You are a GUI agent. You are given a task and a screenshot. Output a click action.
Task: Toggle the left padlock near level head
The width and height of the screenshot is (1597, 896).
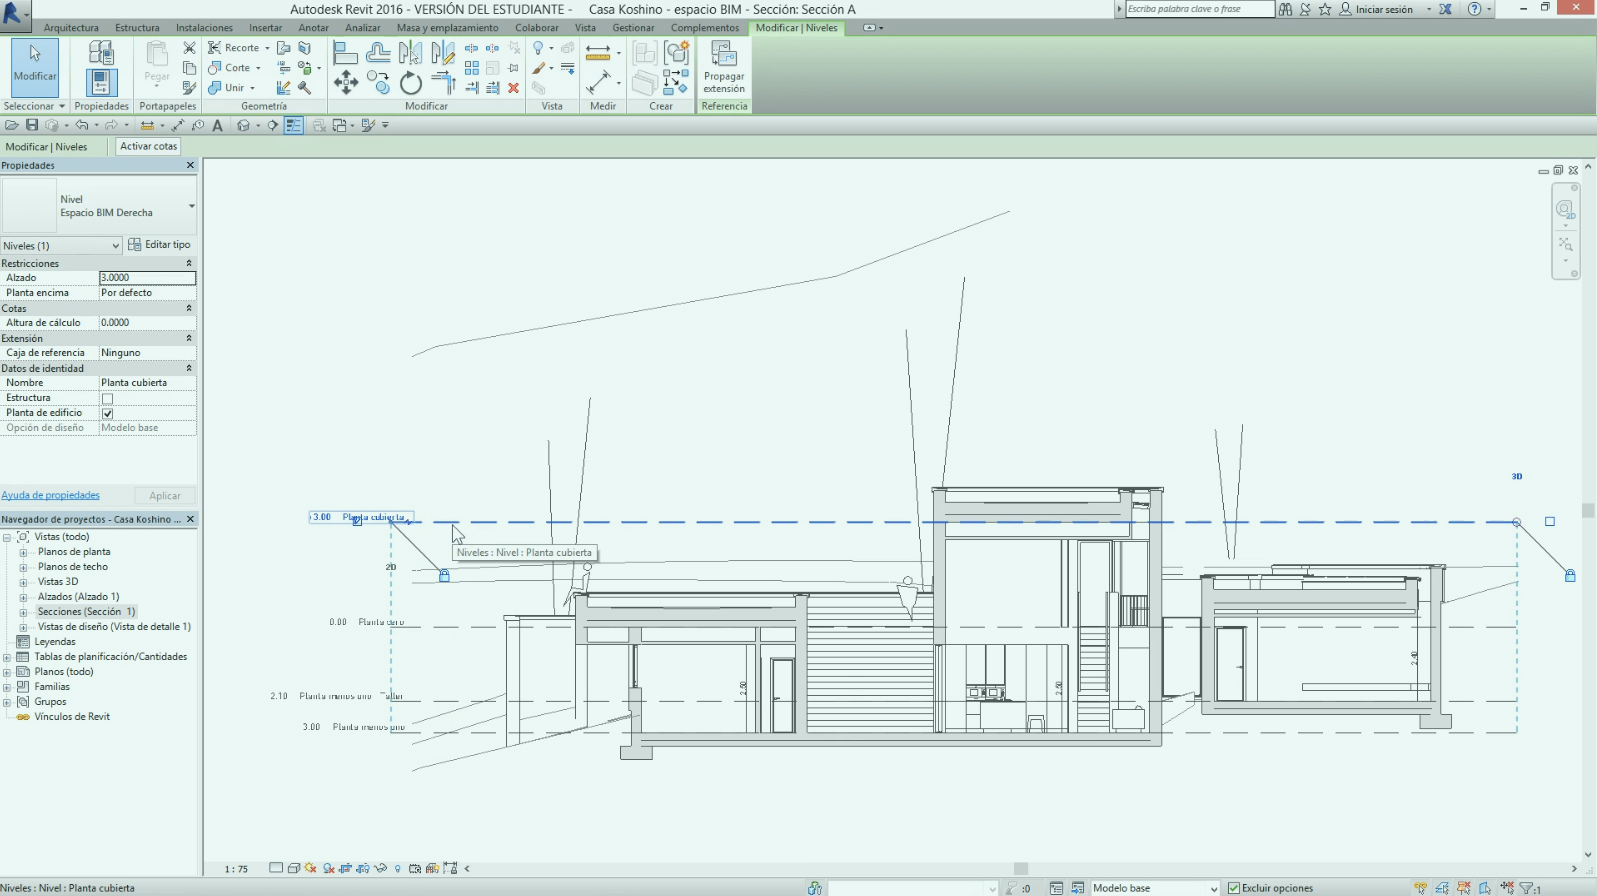tap(444, 575)
